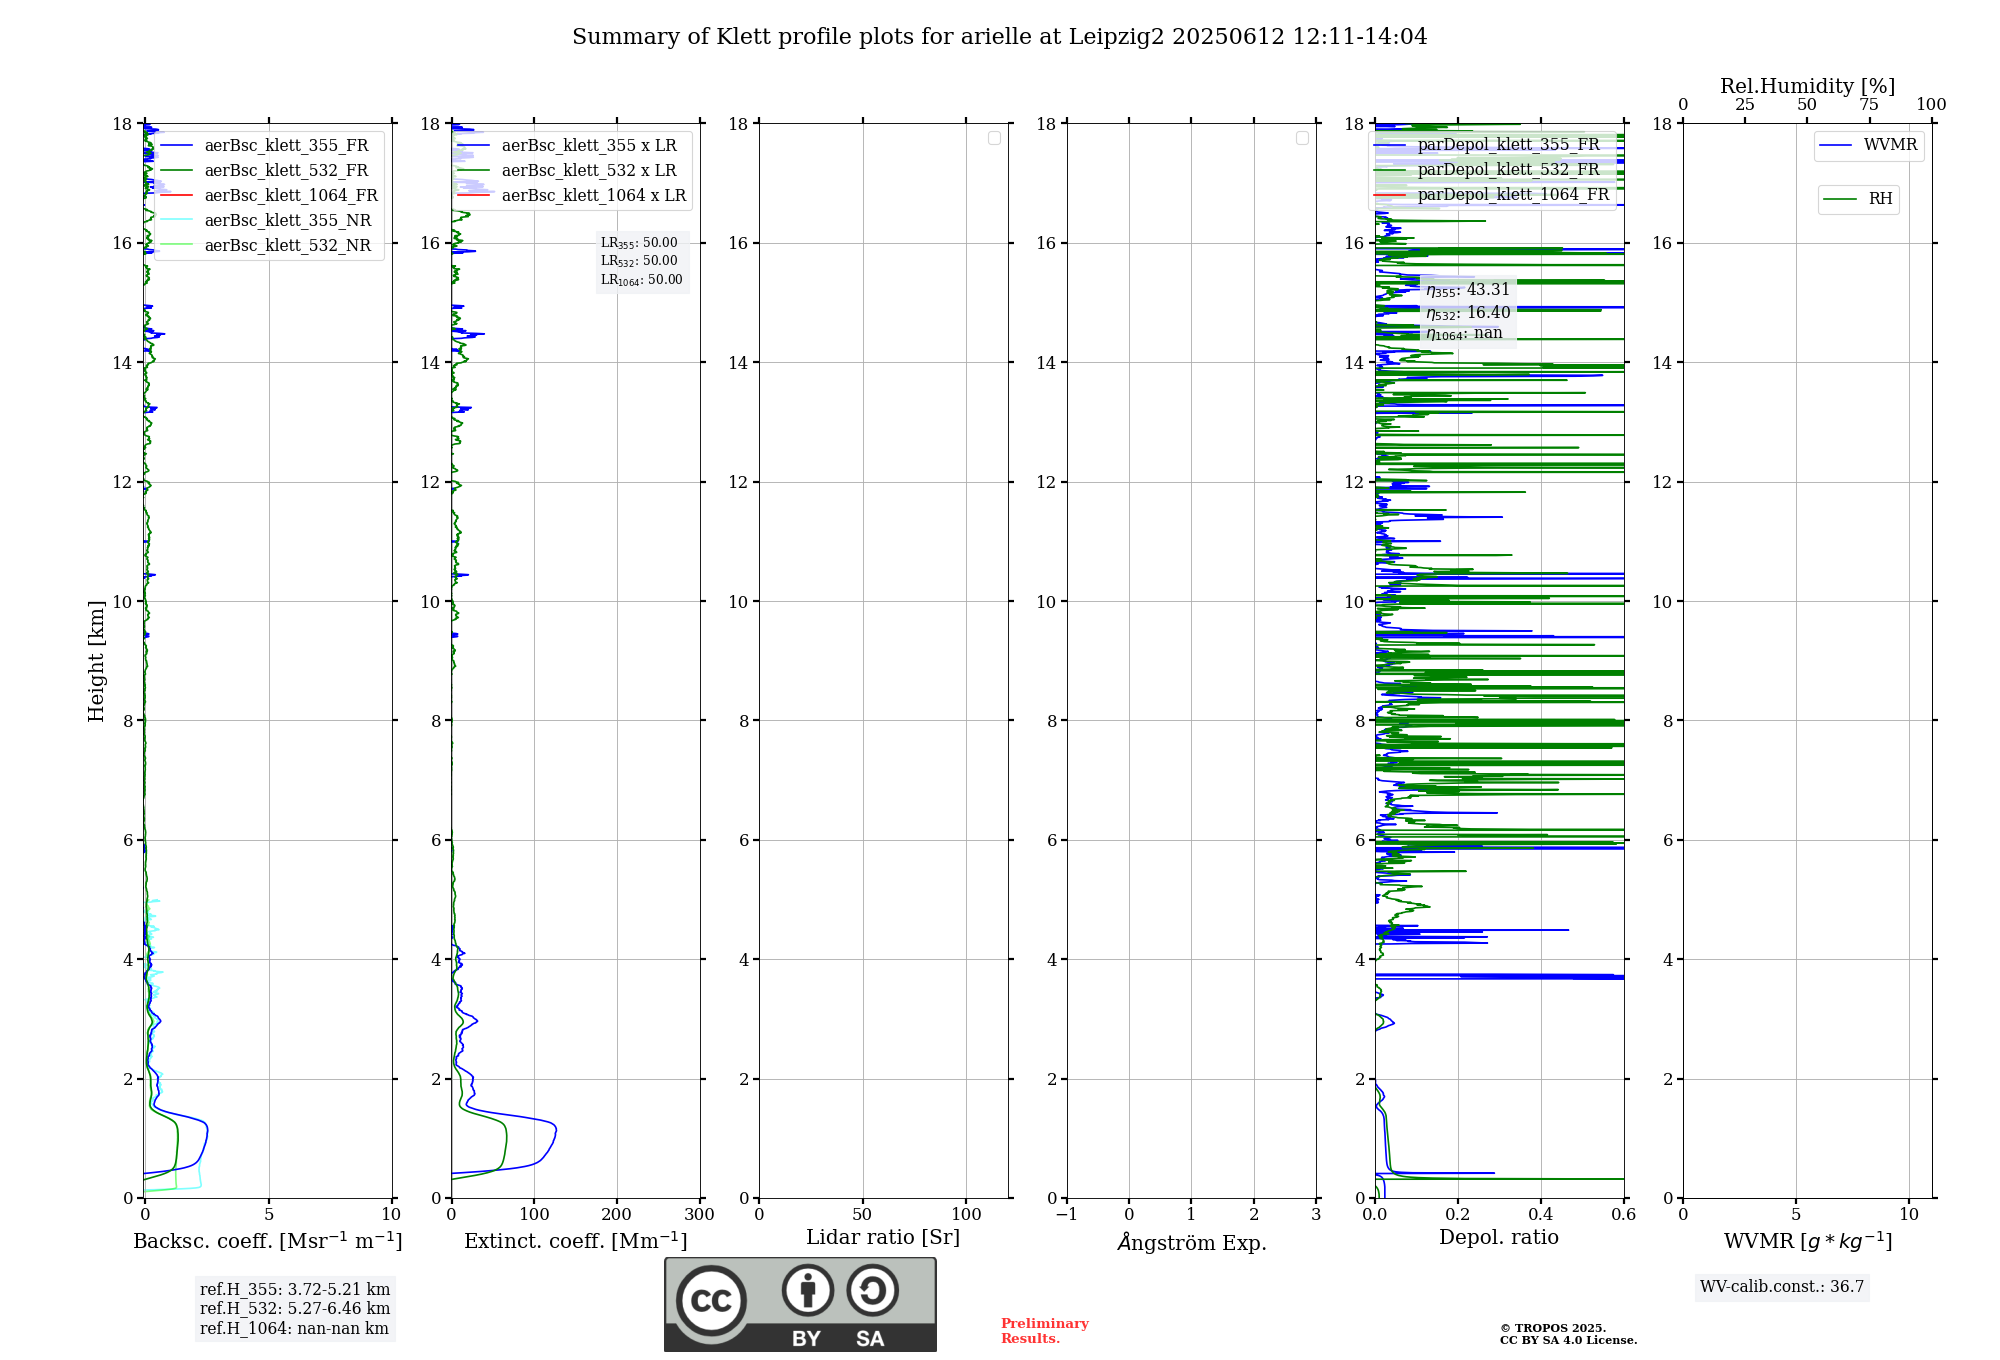Click the LR532: 50.00 value
Viewport: 2000px width, 1360px height.
coord(639,261)
